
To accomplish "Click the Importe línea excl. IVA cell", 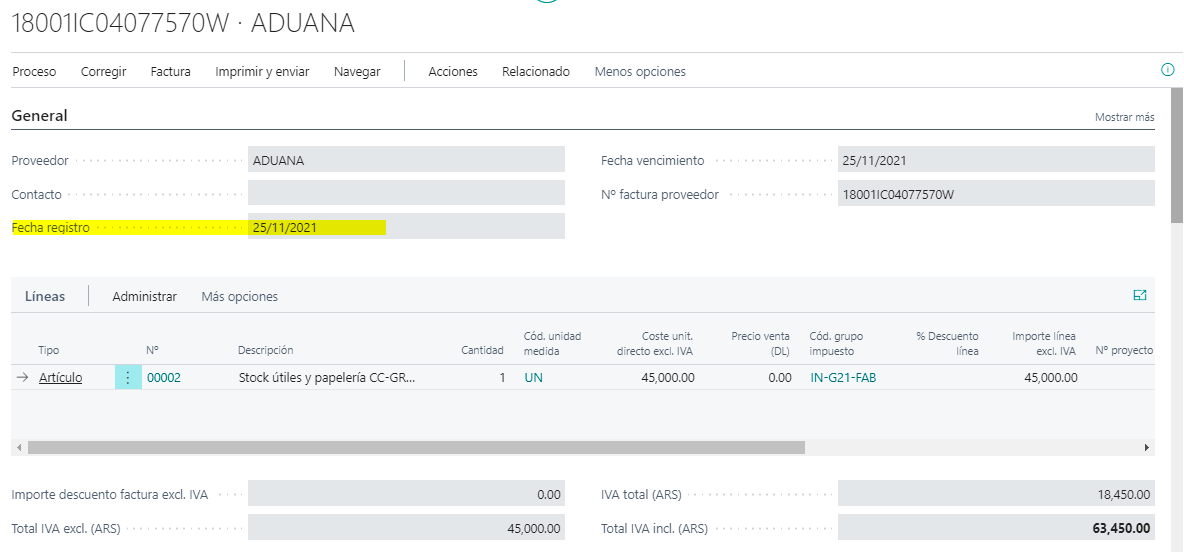I will pos(1050,378).
